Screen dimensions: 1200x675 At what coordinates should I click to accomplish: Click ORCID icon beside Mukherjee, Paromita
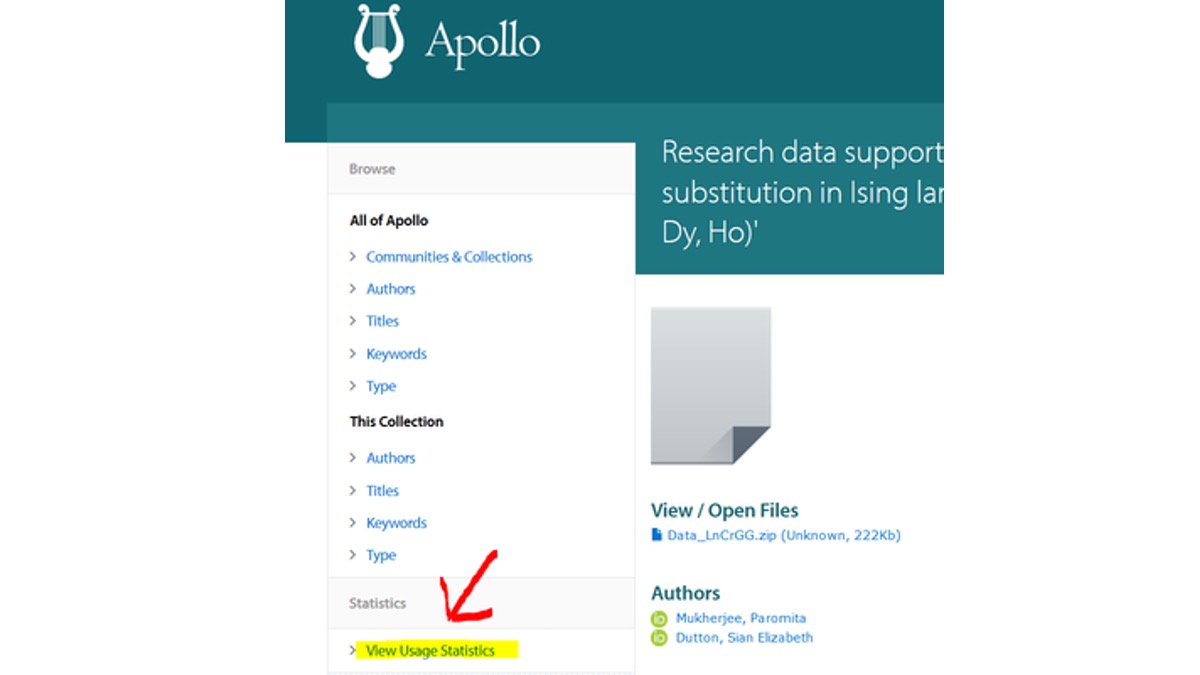(659, 618)
